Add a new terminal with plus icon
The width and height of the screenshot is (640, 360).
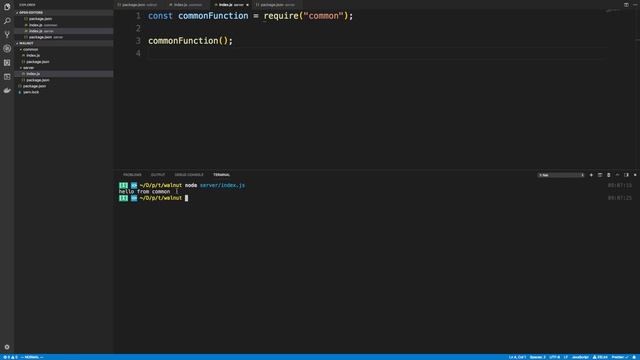click(x=591, y=175)
